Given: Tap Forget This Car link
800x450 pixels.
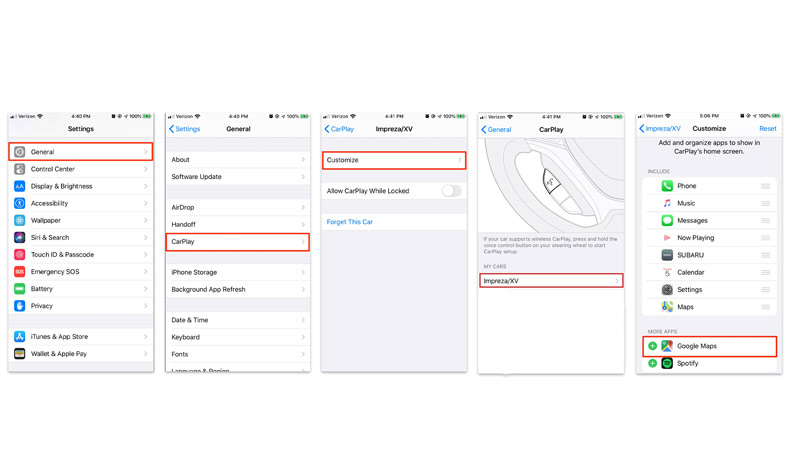Looking at the screenshot, I should tap(349, 222).
